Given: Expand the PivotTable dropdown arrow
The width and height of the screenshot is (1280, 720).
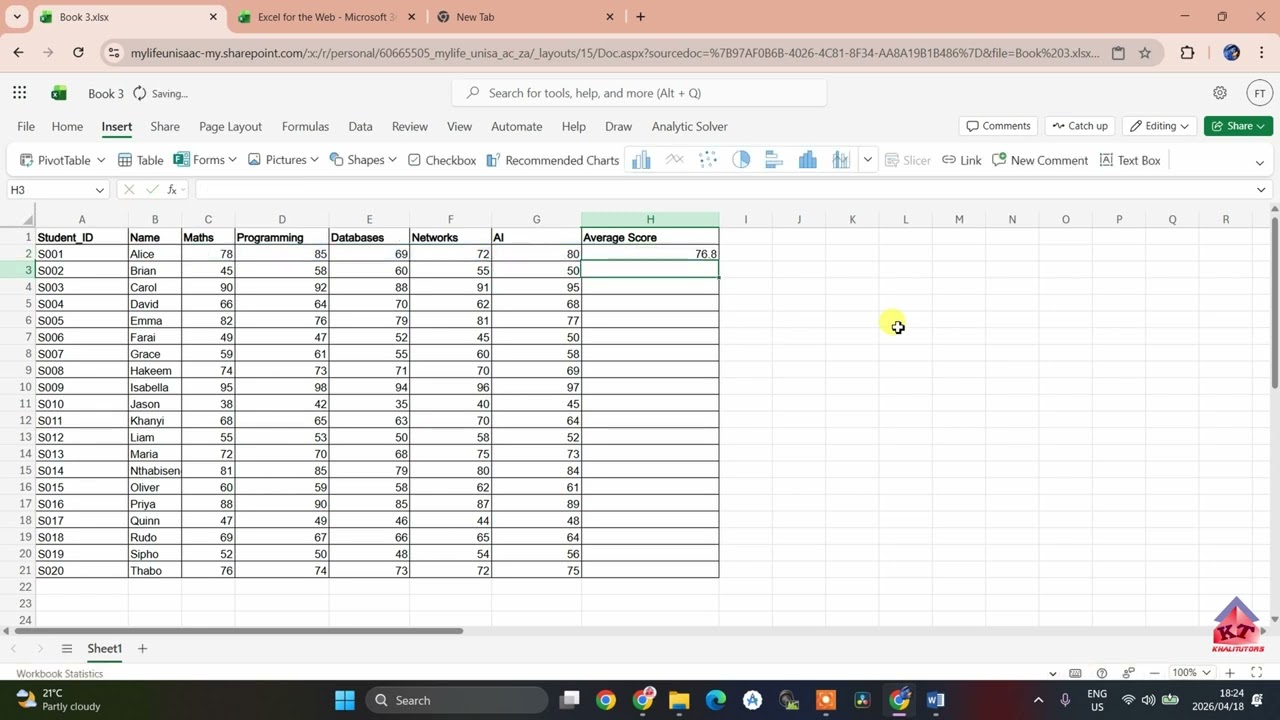Looking at the screenshot, I should (x=100, y=160).
